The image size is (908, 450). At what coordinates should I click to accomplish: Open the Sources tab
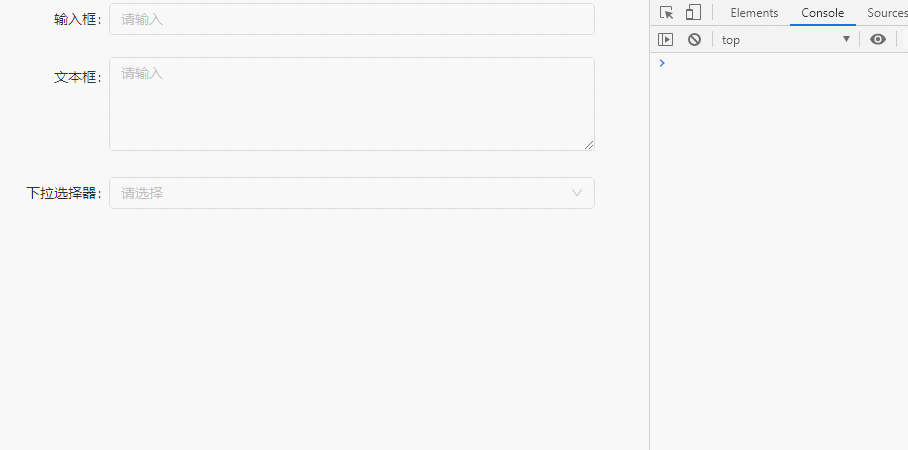[x=887, y=13]
